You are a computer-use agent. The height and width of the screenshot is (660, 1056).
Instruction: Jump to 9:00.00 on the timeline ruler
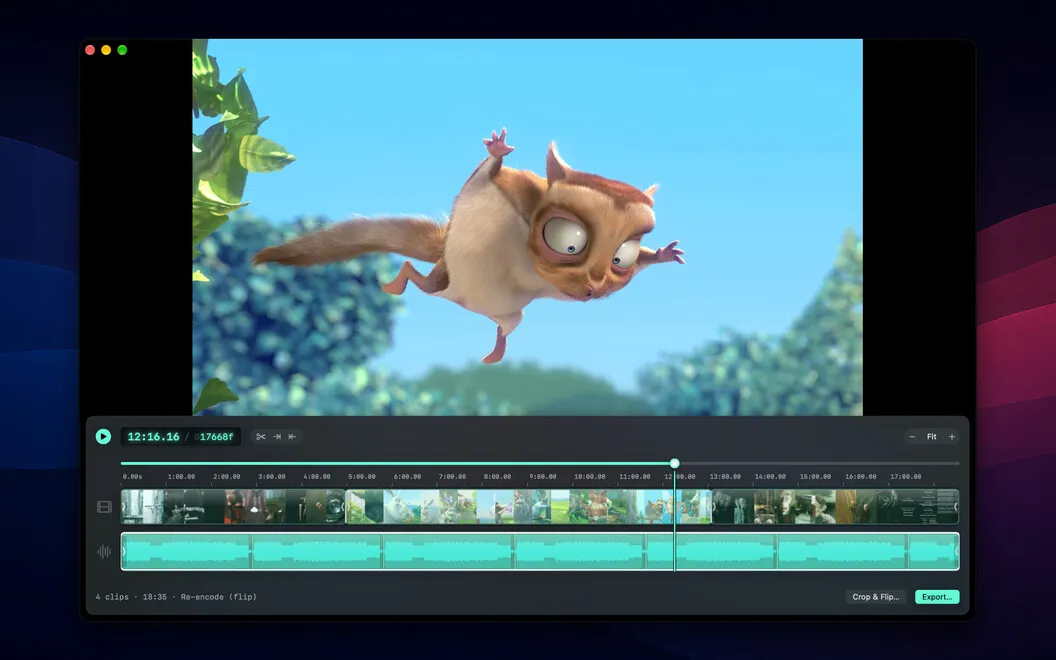pyautogui.click(x=542, y=476)
